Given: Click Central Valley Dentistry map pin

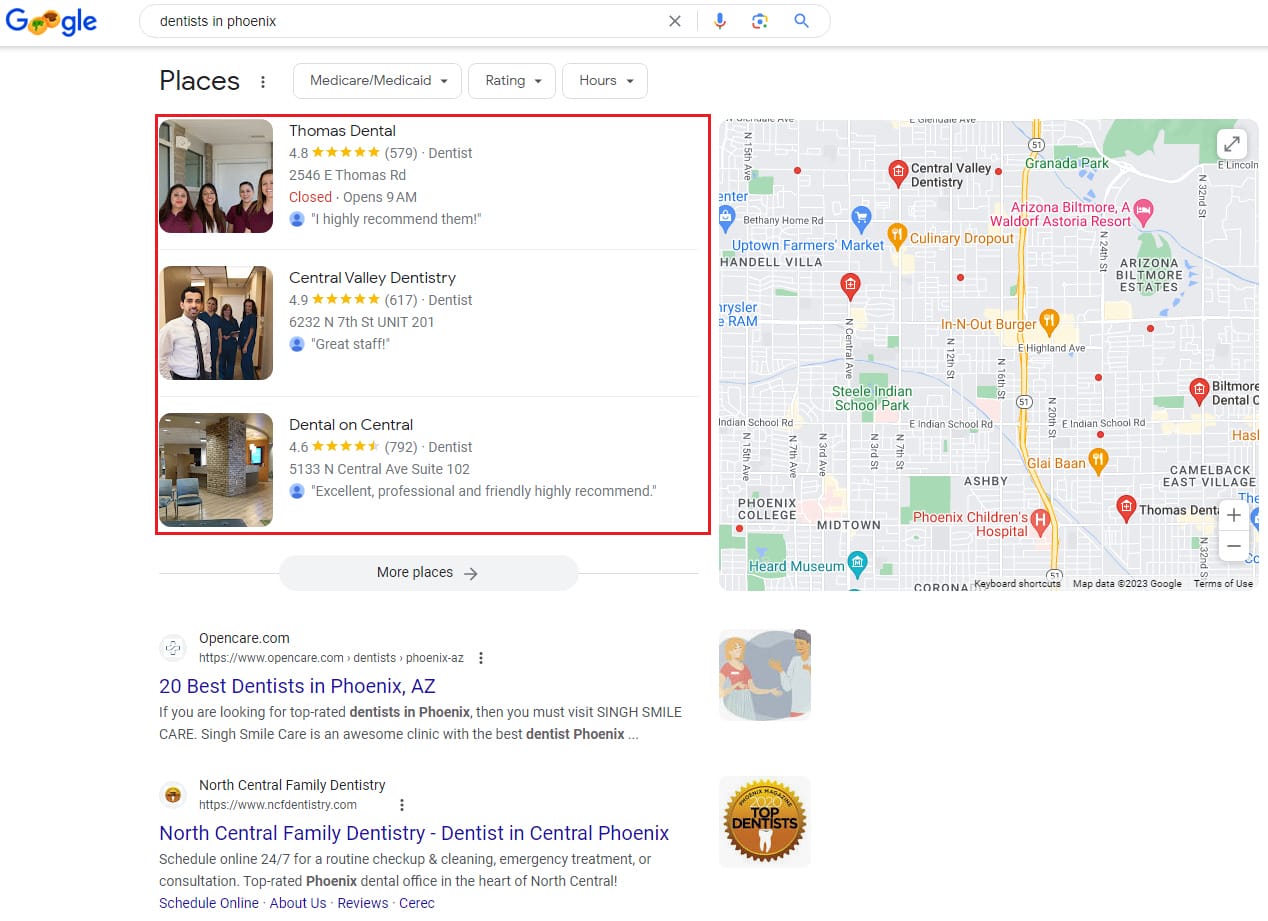Looking at the screenshot, I should click(x=898, y=173).
